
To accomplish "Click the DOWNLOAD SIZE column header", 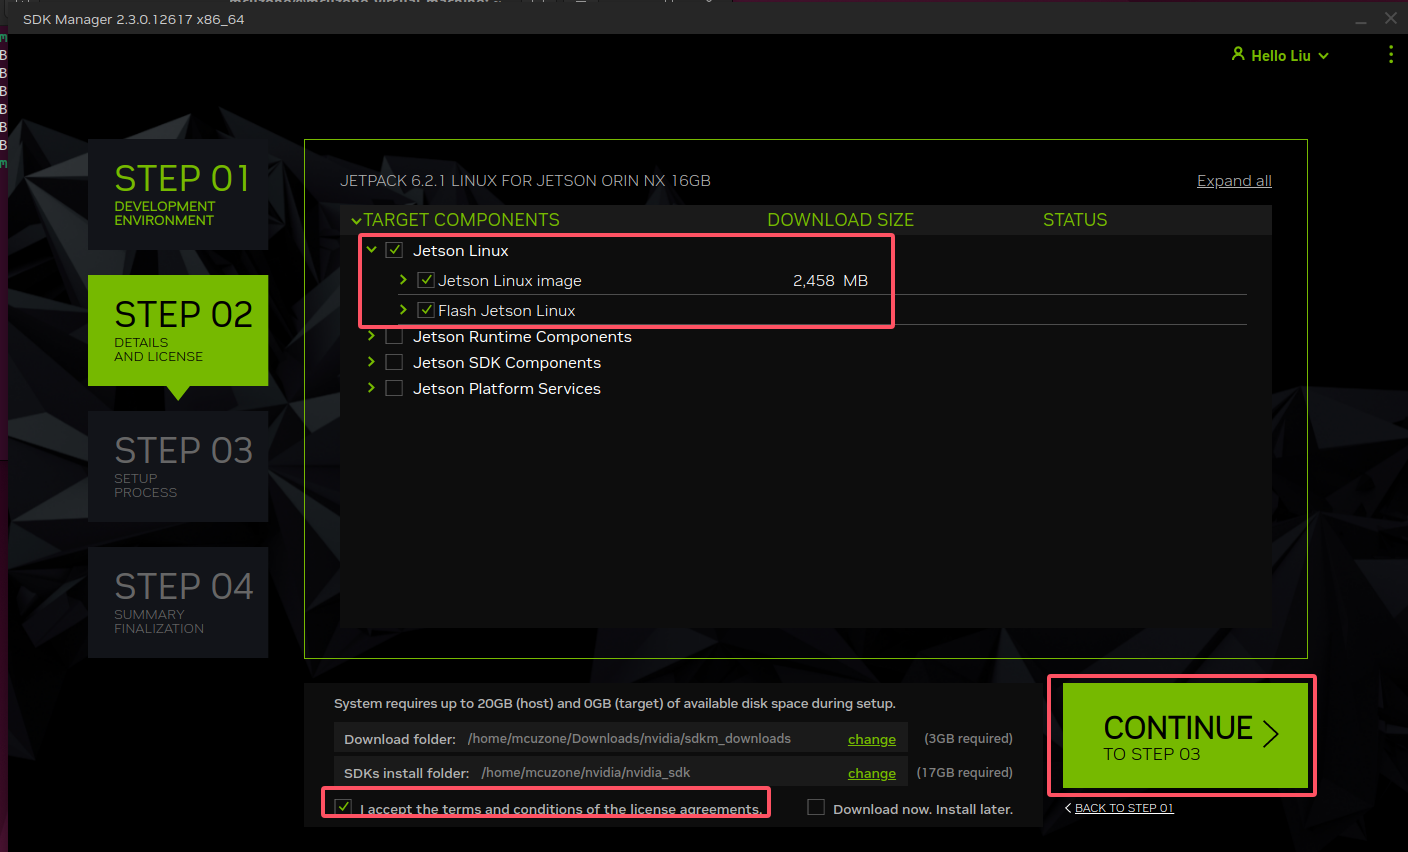I will tap(840, 220).
